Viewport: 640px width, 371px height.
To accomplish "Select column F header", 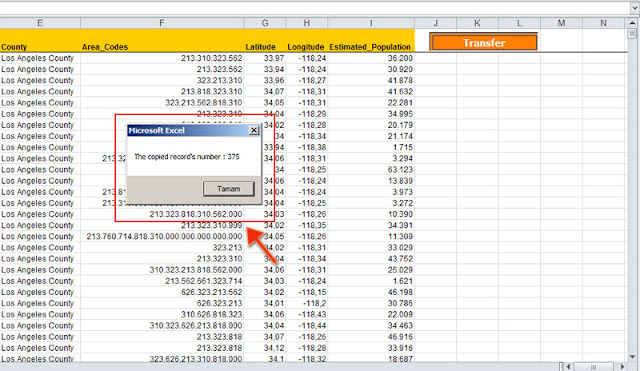I will click(162, 23).
